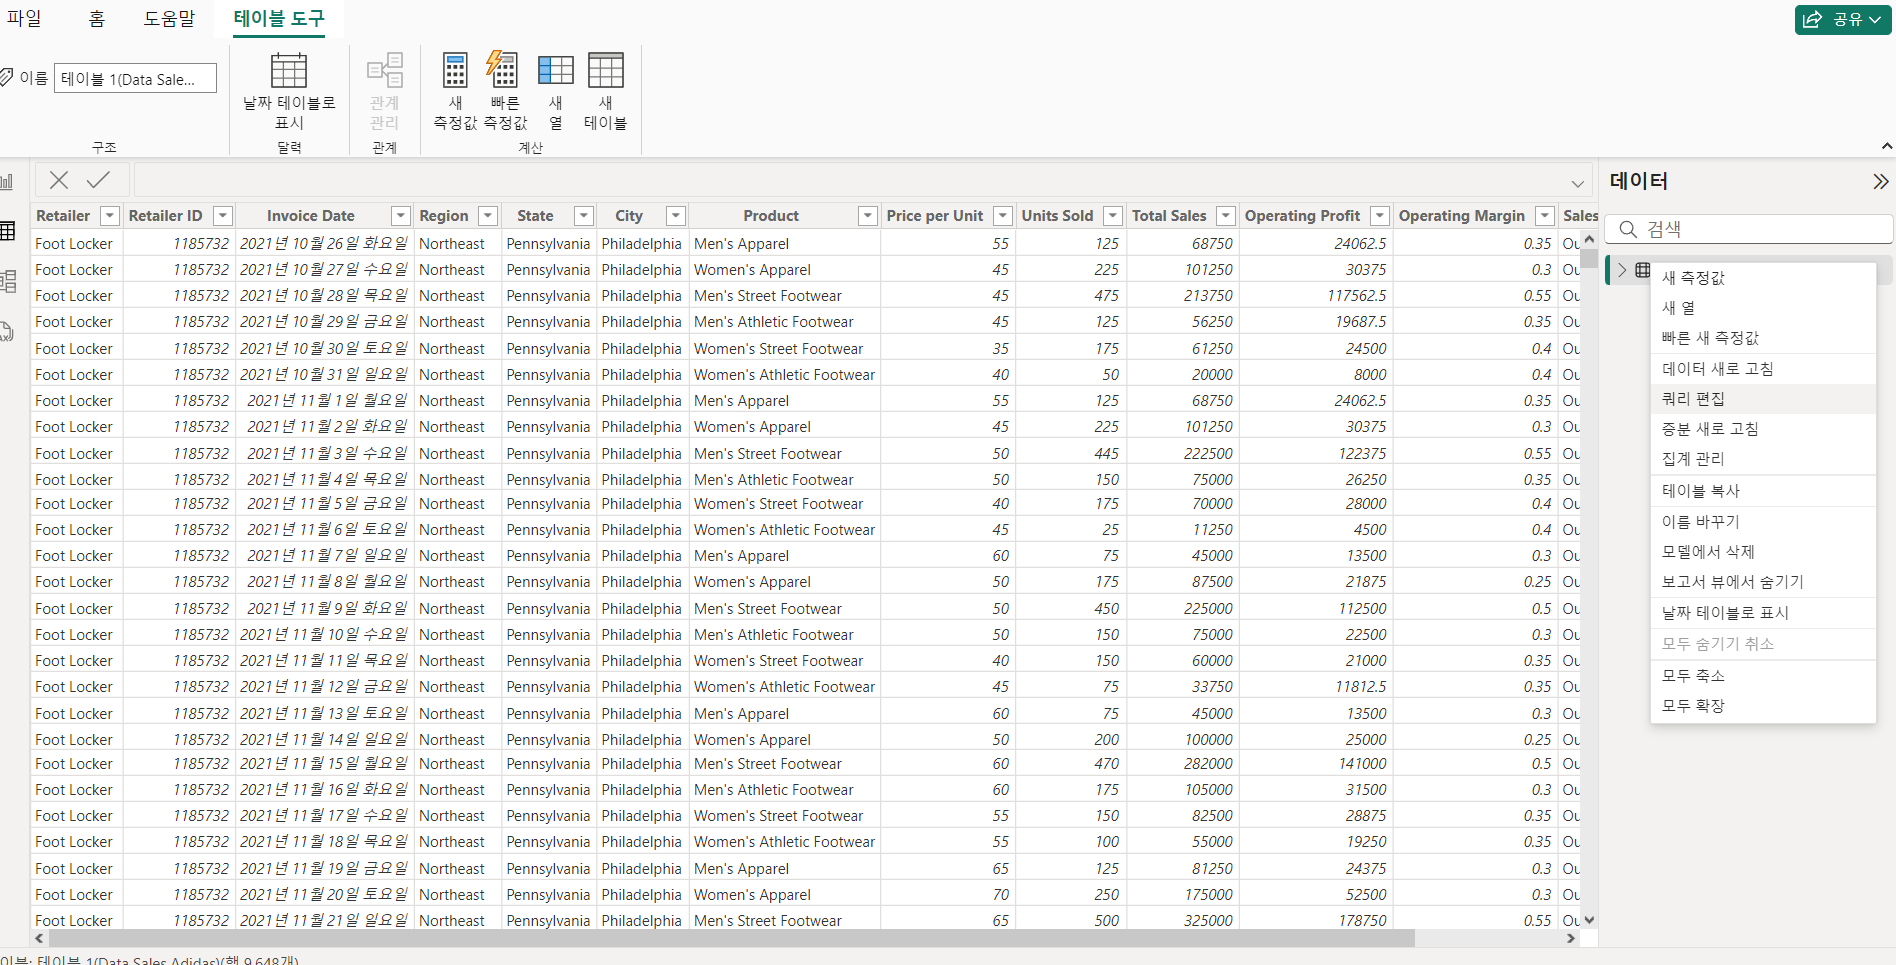
Task: Open the 도움말 ribbon tab
Action: click(x=169, y=18)
